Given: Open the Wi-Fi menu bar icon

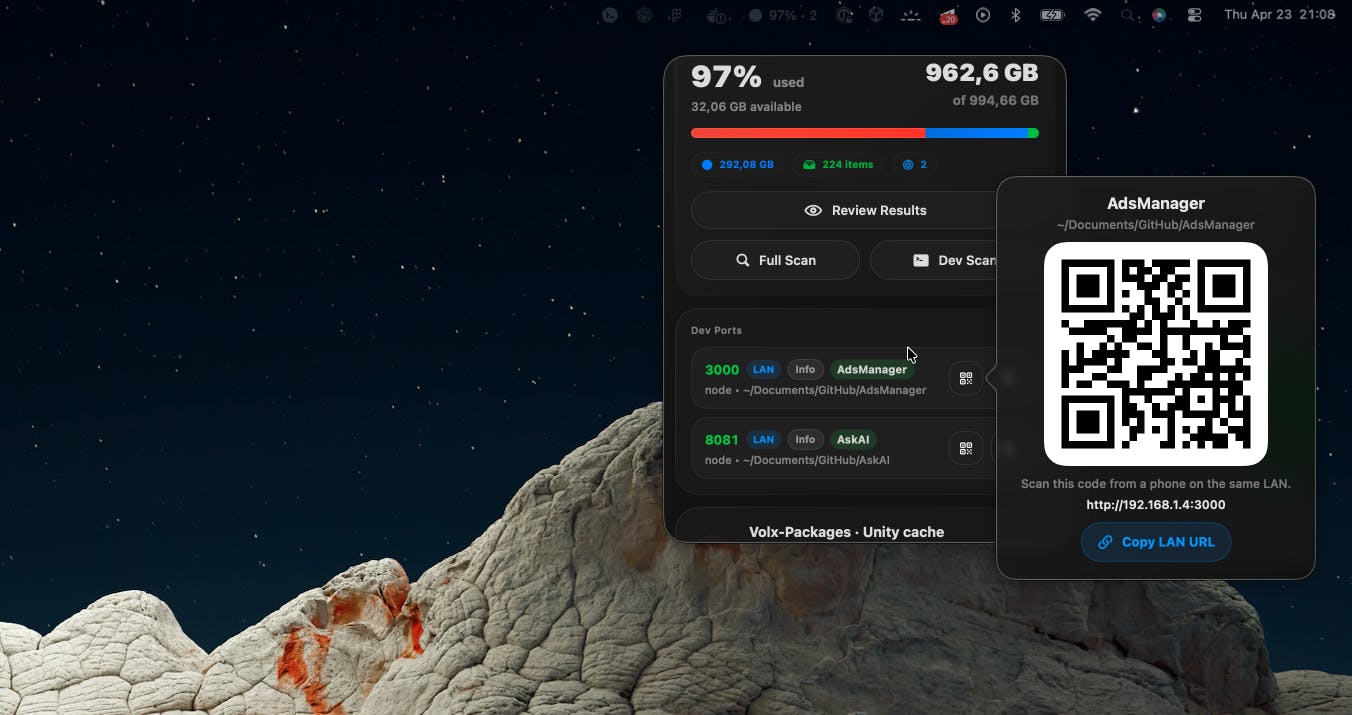Looking at the screenshot, I should tap(1093, 15).
